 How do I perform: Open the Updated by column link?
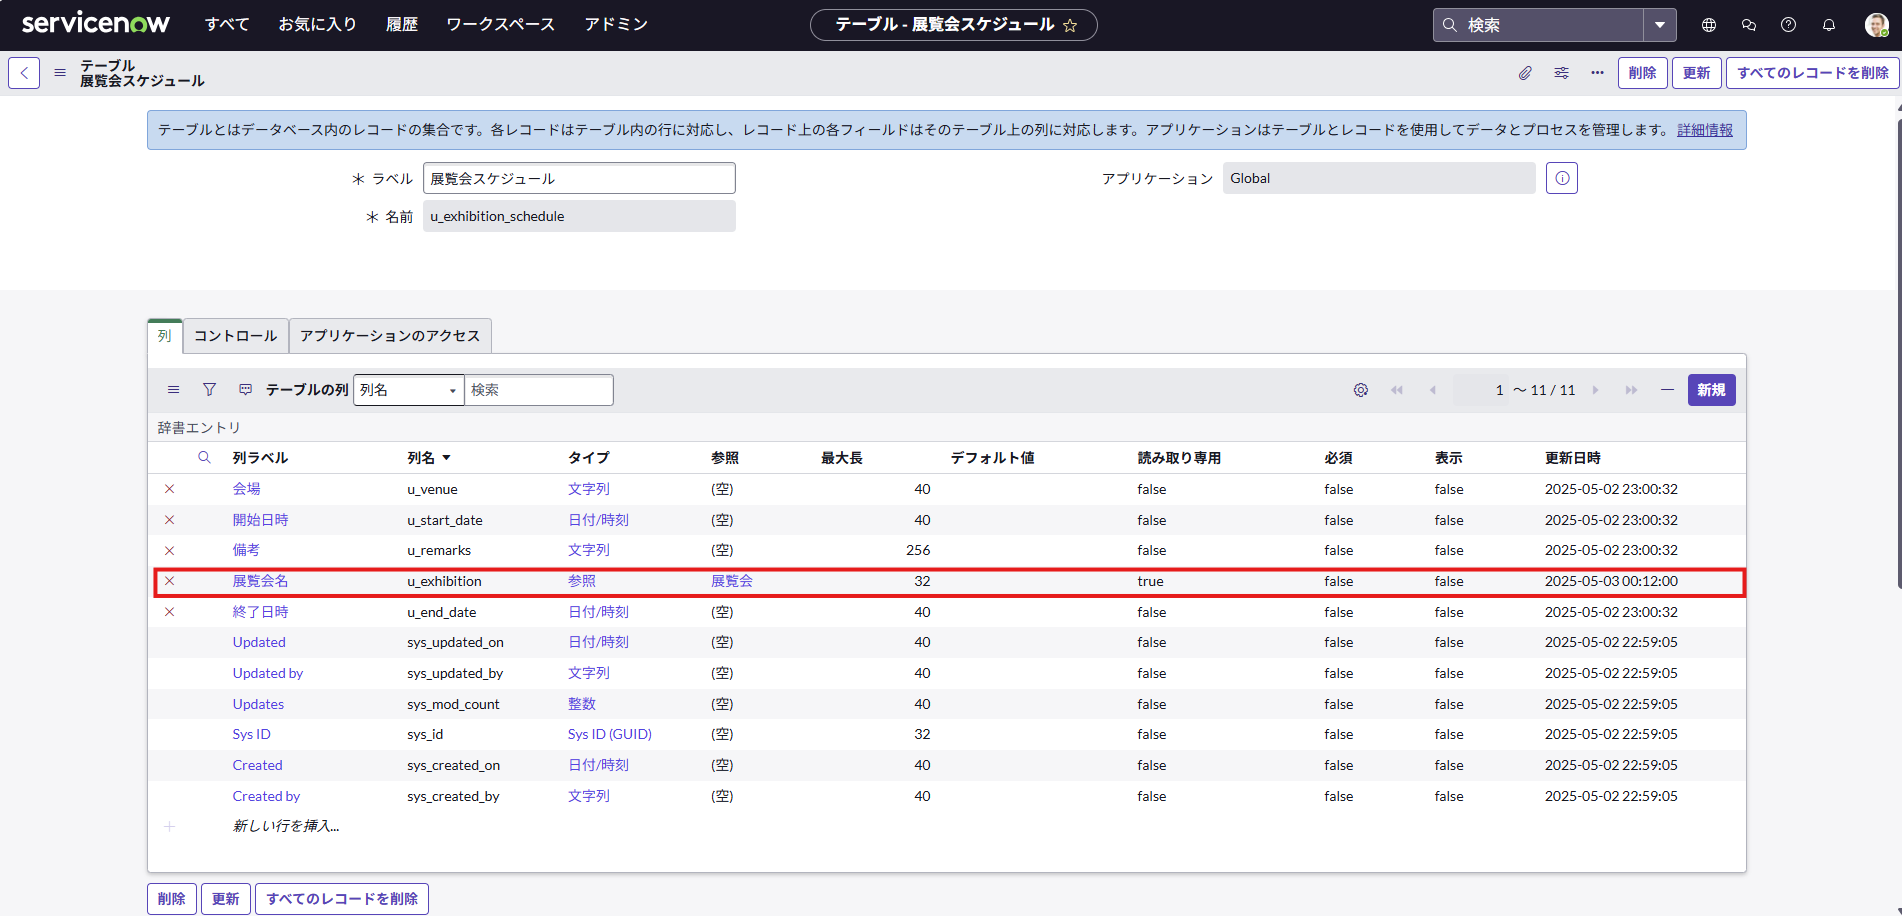click(268, 673)
